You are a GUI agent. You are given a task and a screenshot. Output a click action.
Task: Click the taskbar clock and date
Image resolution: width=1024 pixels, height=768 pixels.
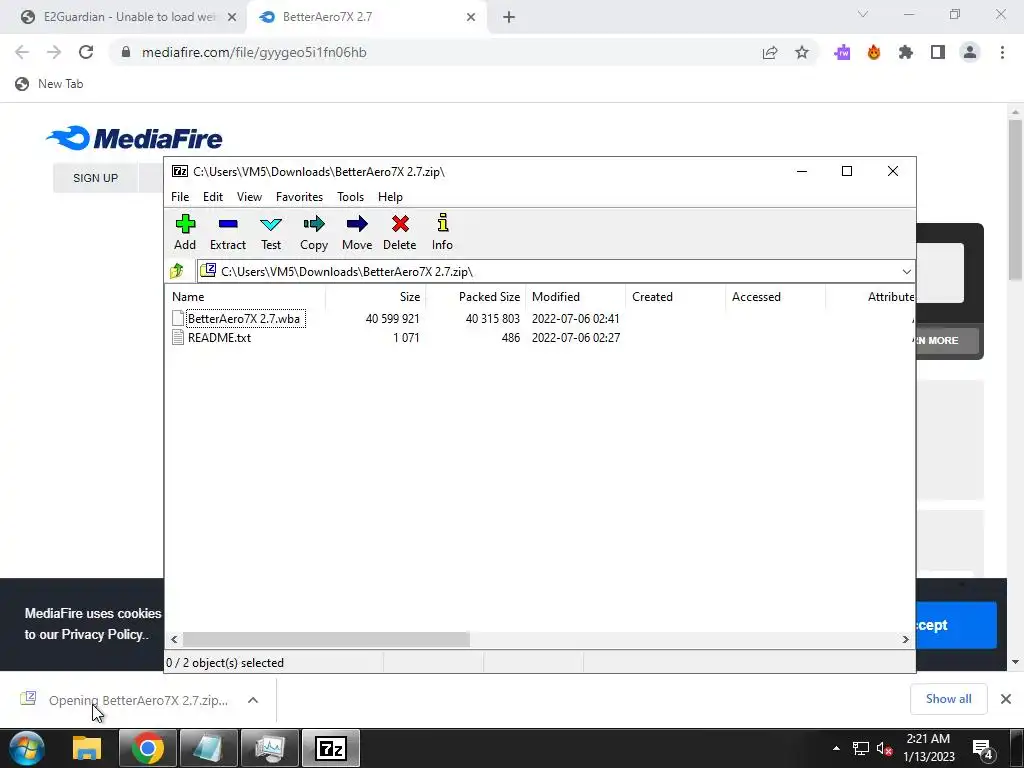[x=929, y=748]
